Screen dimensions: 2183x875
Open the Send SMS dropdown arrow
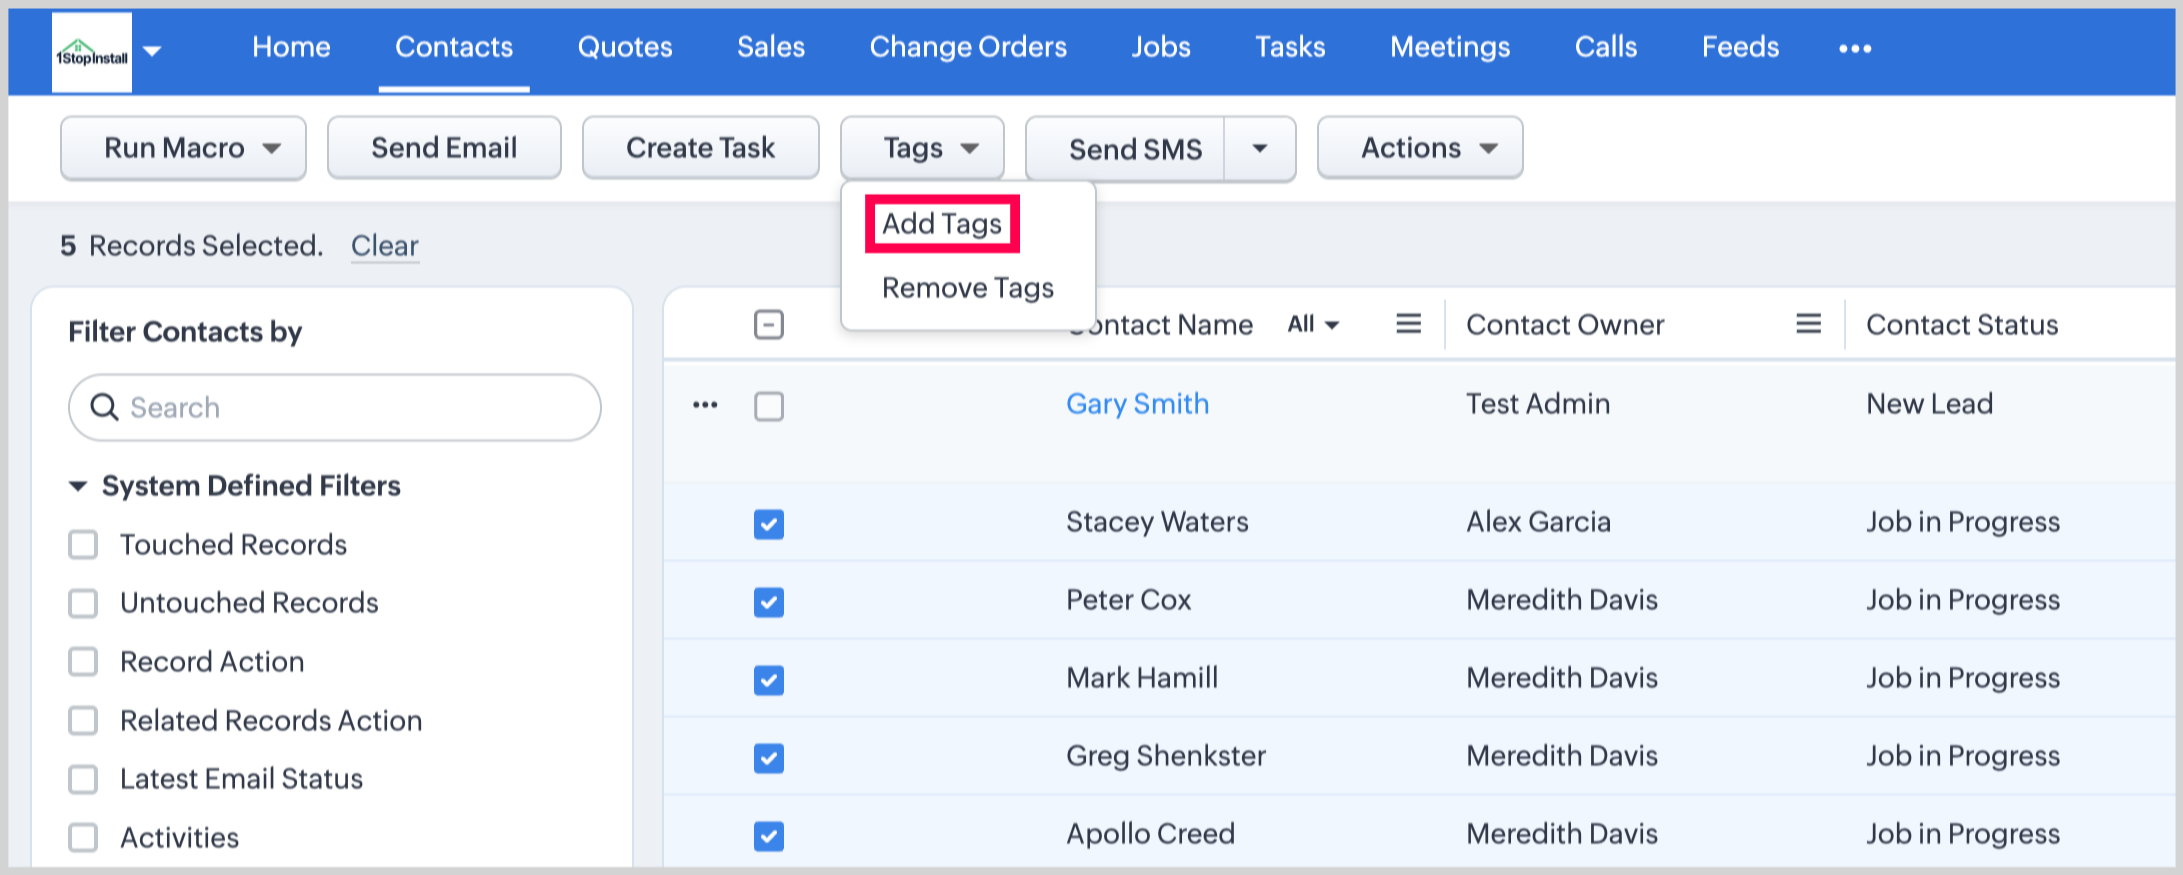[x=1259, y=149]
